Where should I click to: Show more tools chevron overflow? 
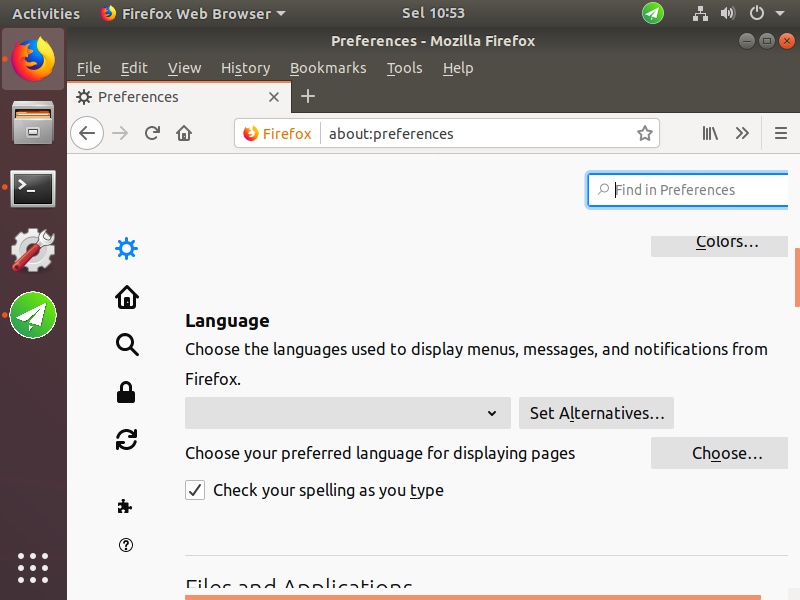click(742, 133)
